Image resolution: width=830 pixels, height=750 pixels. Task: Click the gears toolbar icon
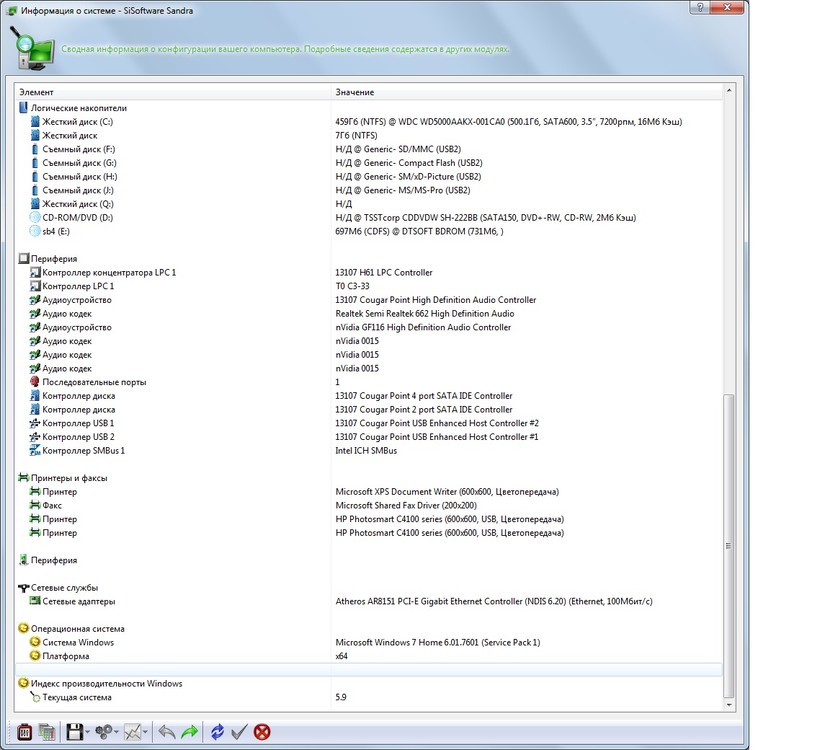(x=103, y=732)
